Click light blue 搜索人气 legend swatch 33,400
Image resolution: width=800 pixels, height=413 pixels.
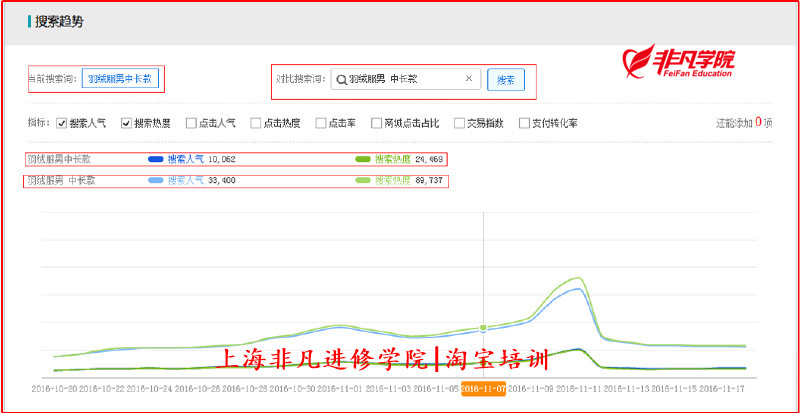pos(155,180)
